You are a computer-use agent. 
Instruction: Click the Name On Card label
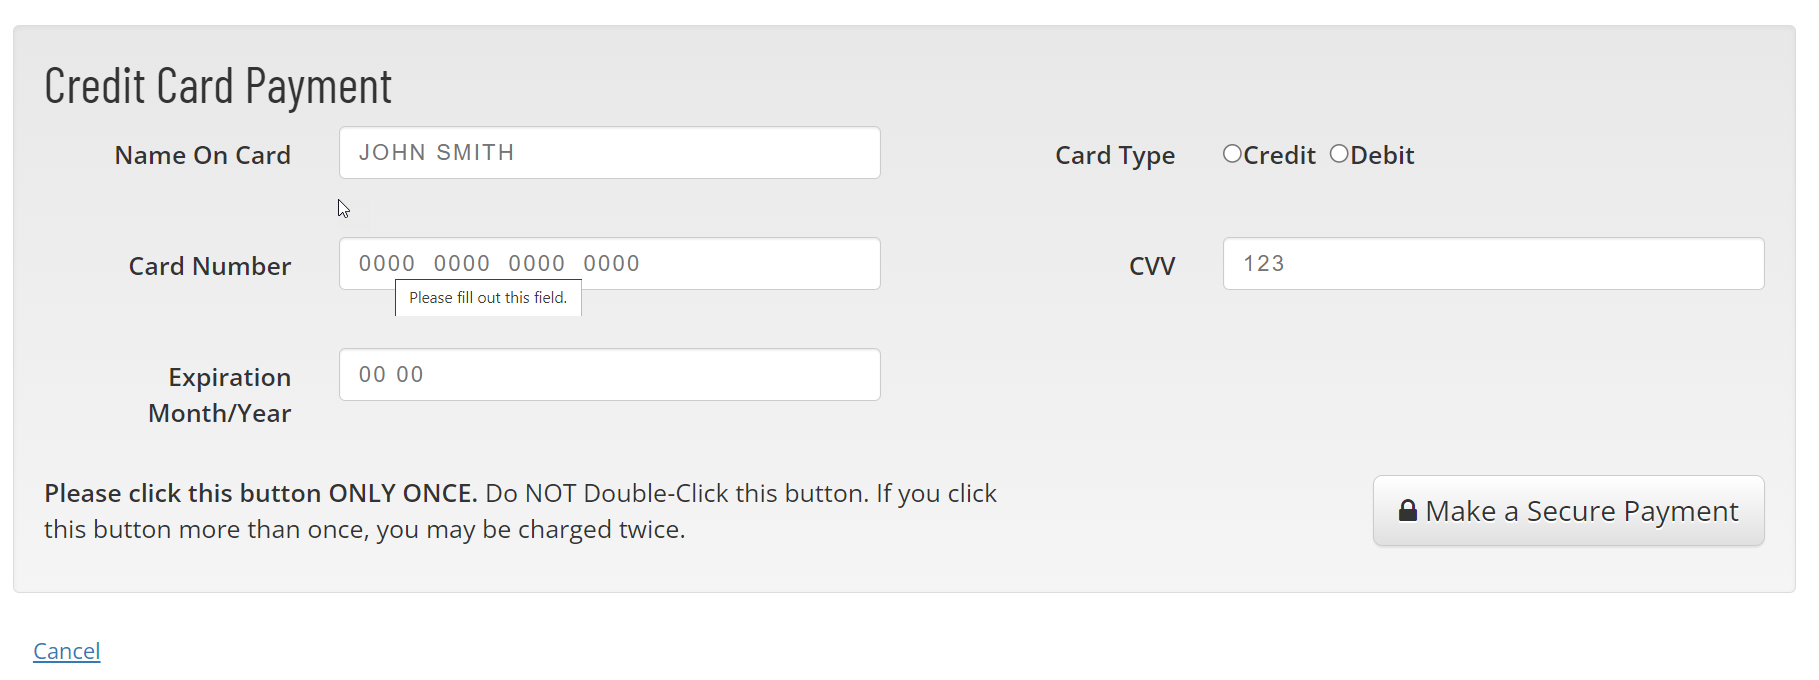coord(202,155)
